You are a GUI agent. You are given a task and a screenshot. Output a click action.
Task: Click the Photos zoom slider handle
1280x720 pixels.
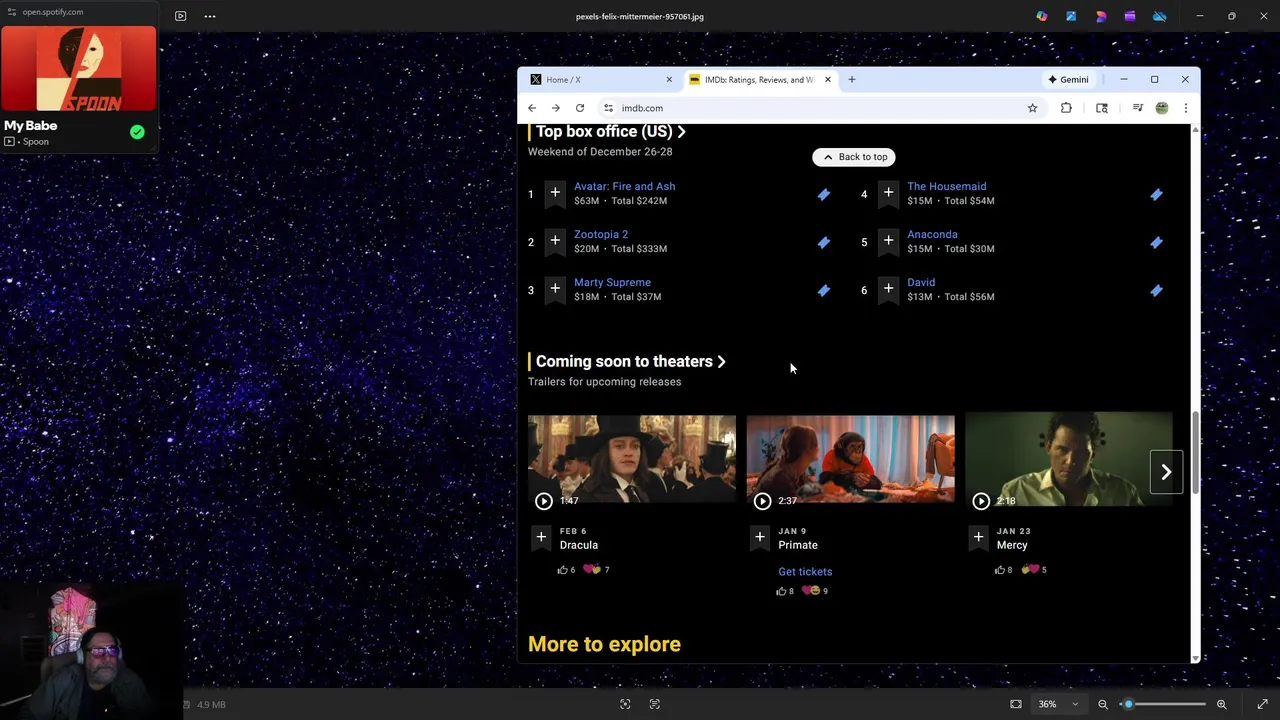[x=1128, y=704]
